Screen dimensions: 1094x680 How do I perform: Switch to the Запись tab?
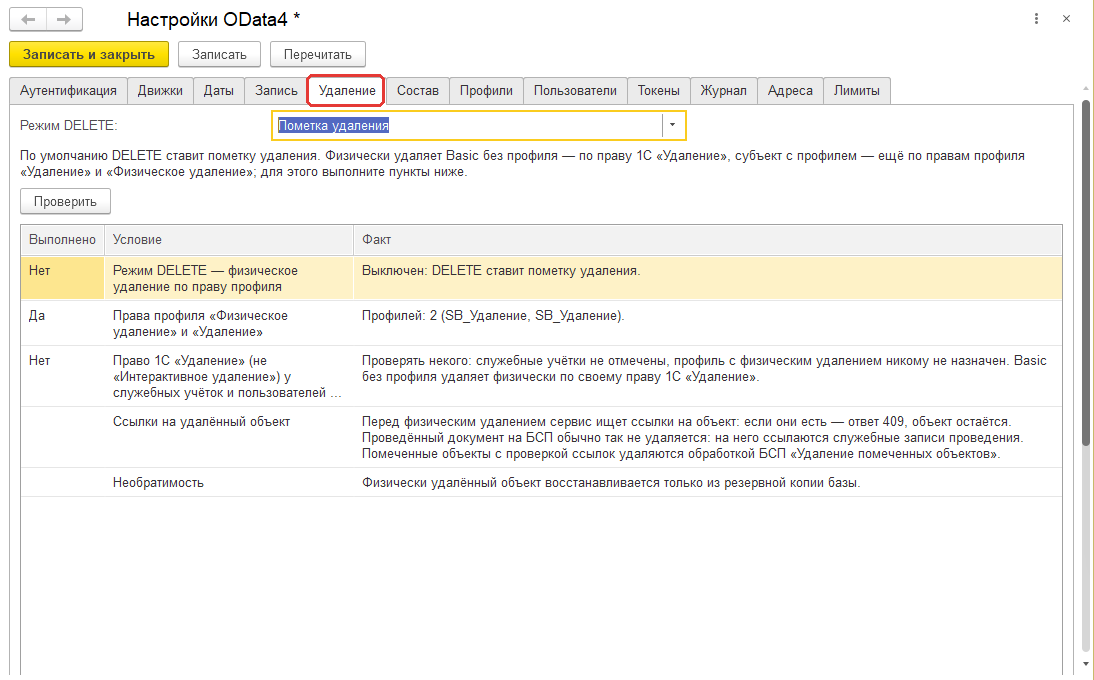[276, 91]
